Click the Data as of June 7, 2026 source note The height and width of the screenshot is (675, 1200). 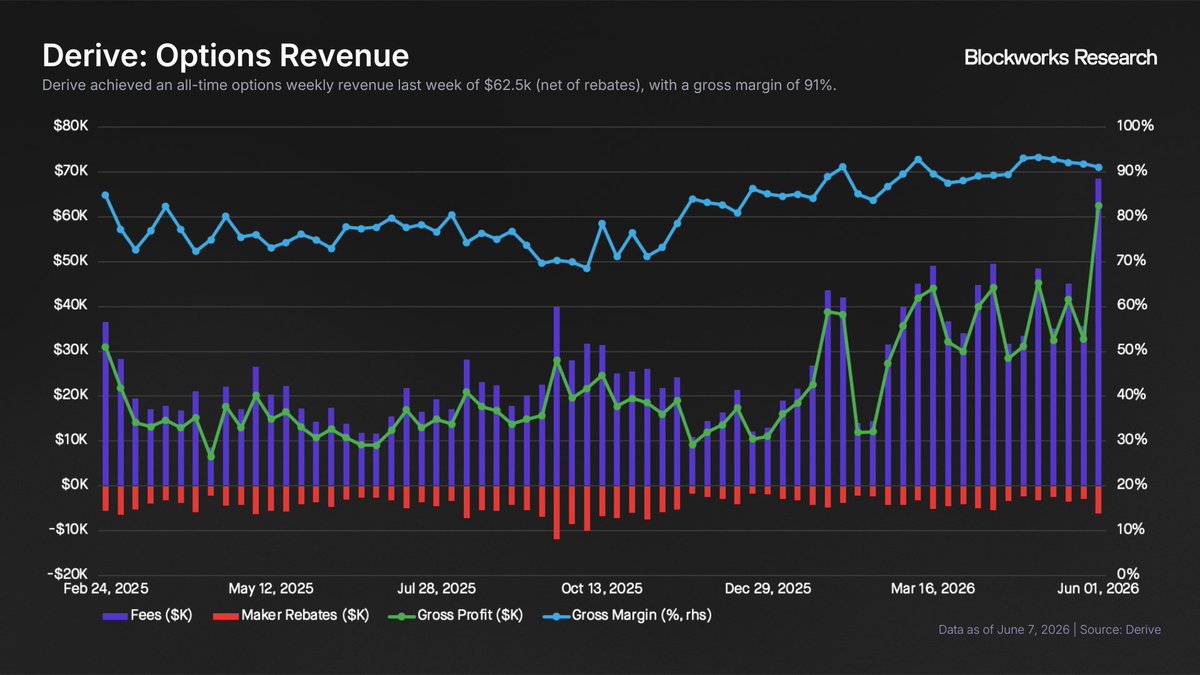1048,632
